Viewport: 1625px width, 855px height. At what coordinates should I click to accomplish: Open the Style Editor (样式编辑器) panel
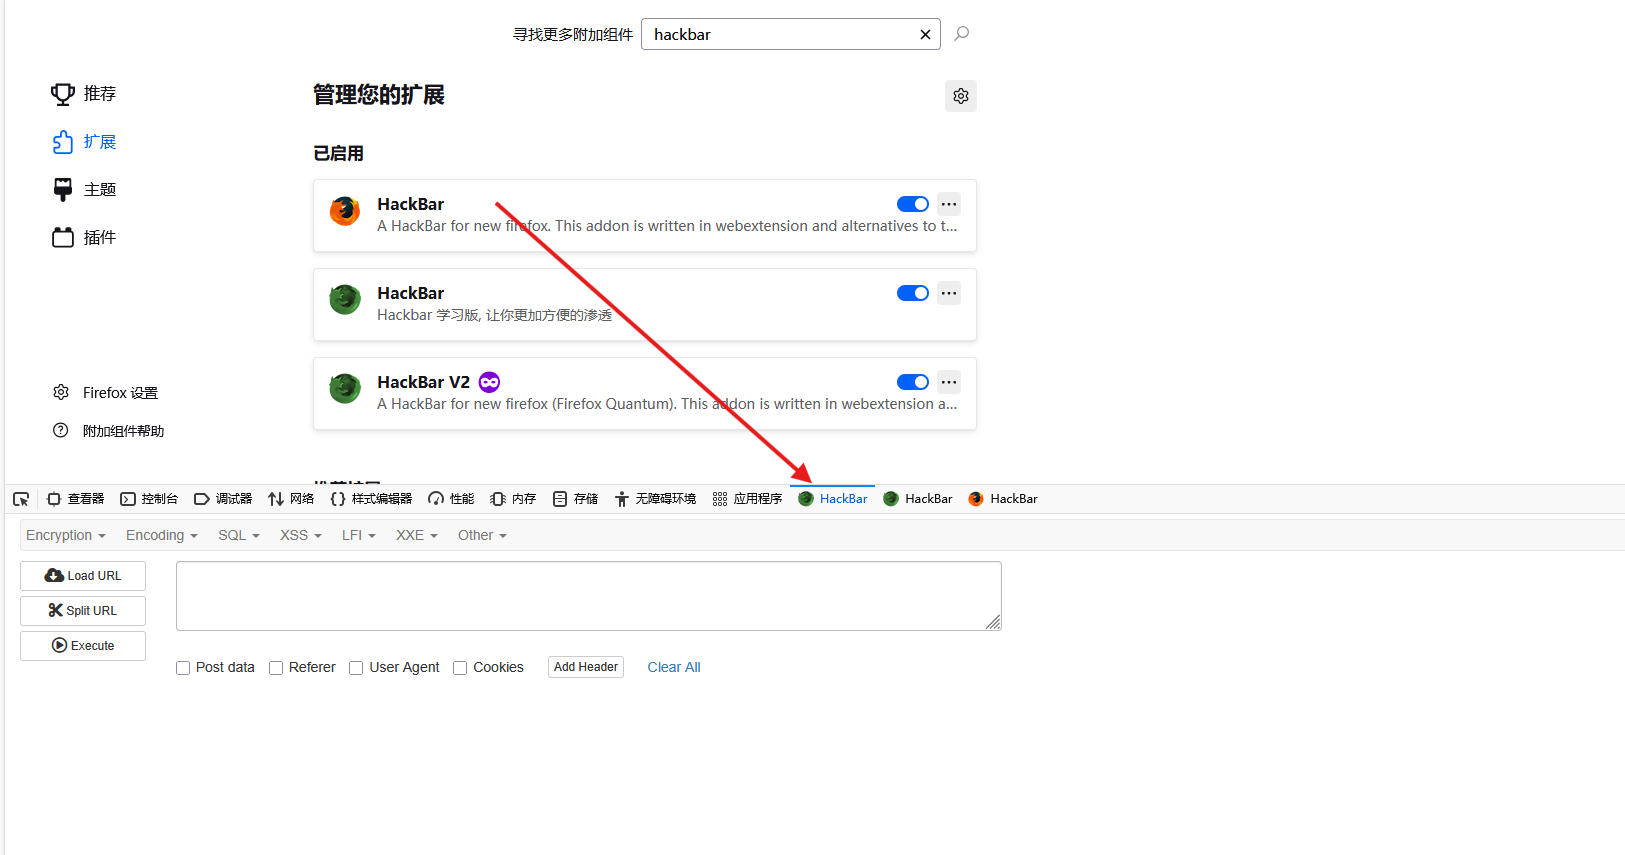pos(371,499)
